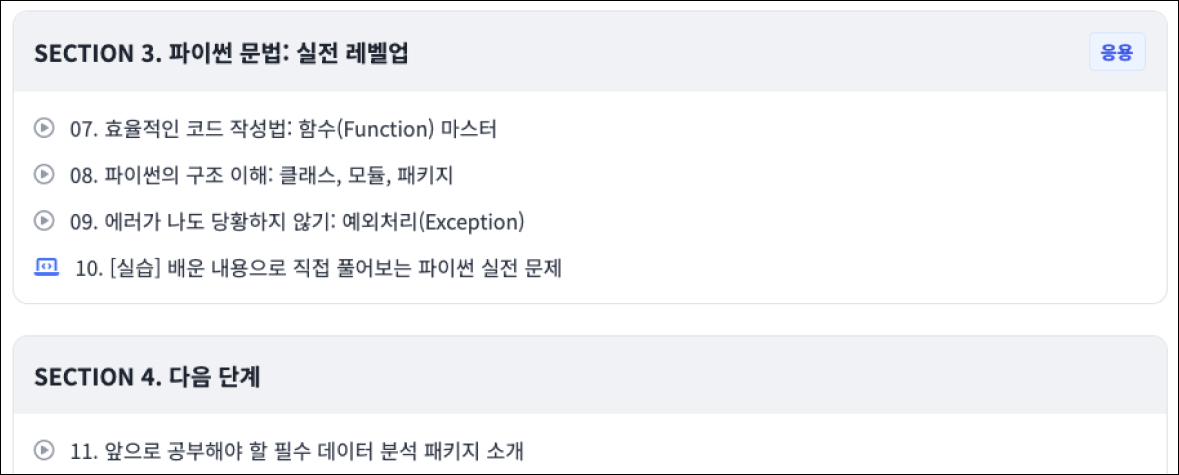Click the play icon beside lecture 07
Image resolution: width=1179 pixels, height=475 pixels.
pyautogui.click(x=43, y=129)
